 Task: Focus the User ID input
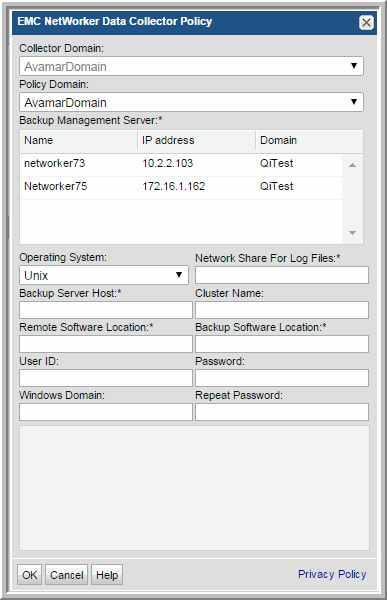click(106, 378)
